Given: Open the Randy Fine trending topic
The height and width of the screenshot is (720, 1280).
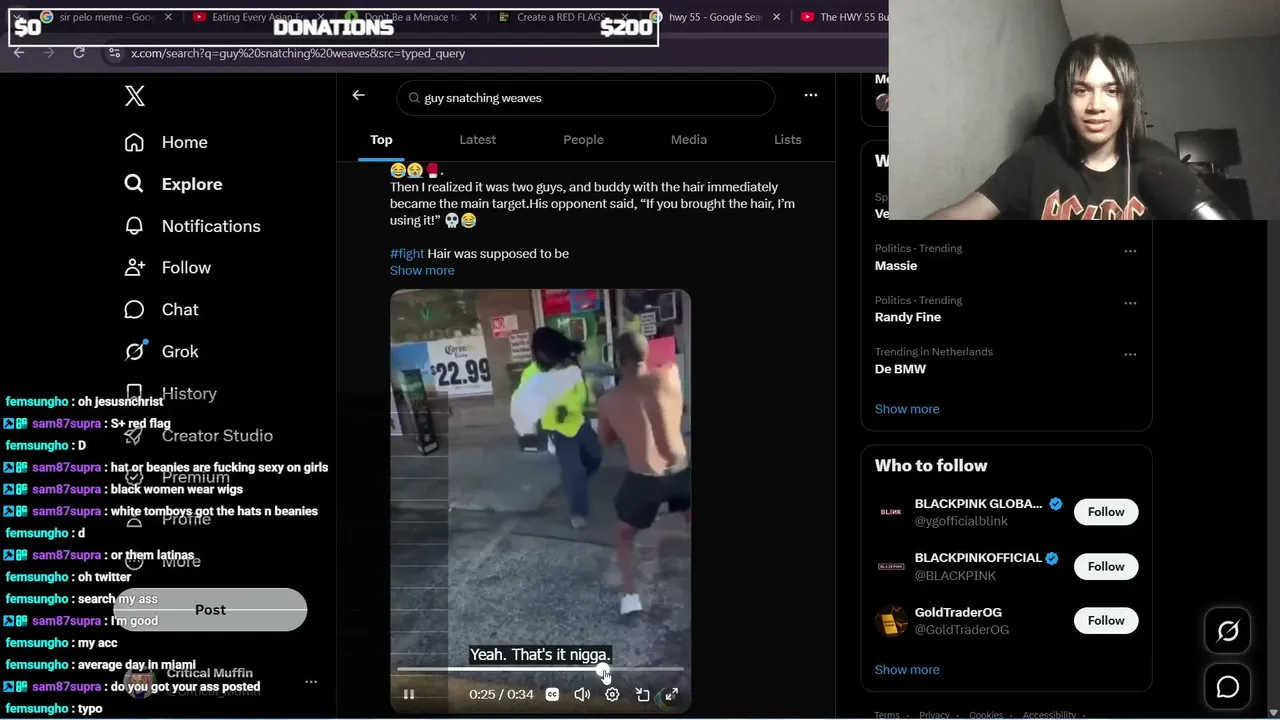Looking at the screenshot, I should pyautogui.click(x=908, y=317).
